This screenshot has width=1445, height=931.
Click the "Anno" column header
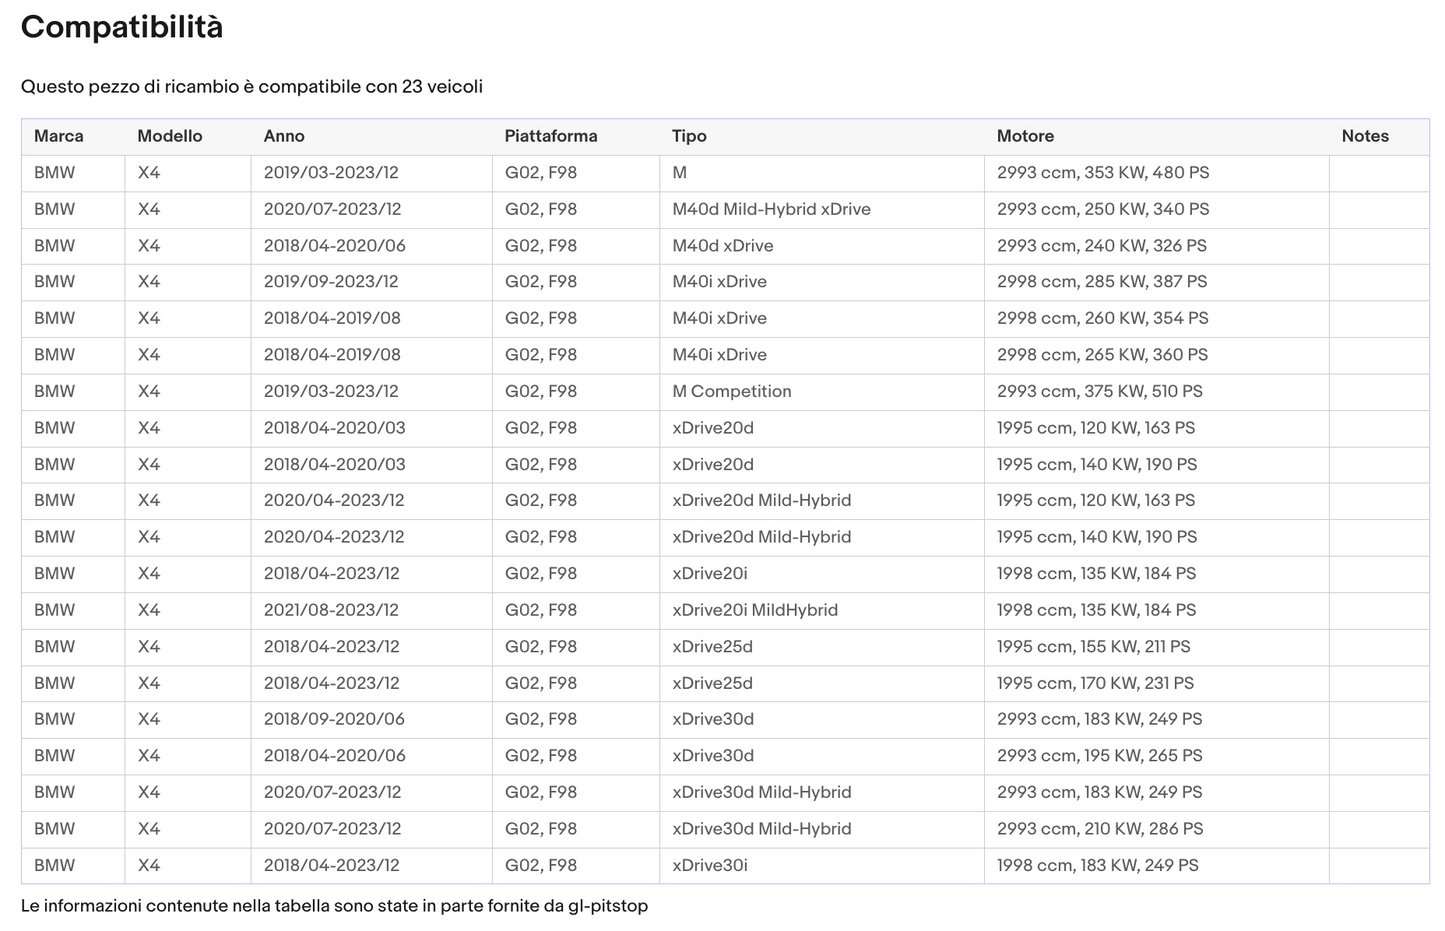click(x=284, y=136)
